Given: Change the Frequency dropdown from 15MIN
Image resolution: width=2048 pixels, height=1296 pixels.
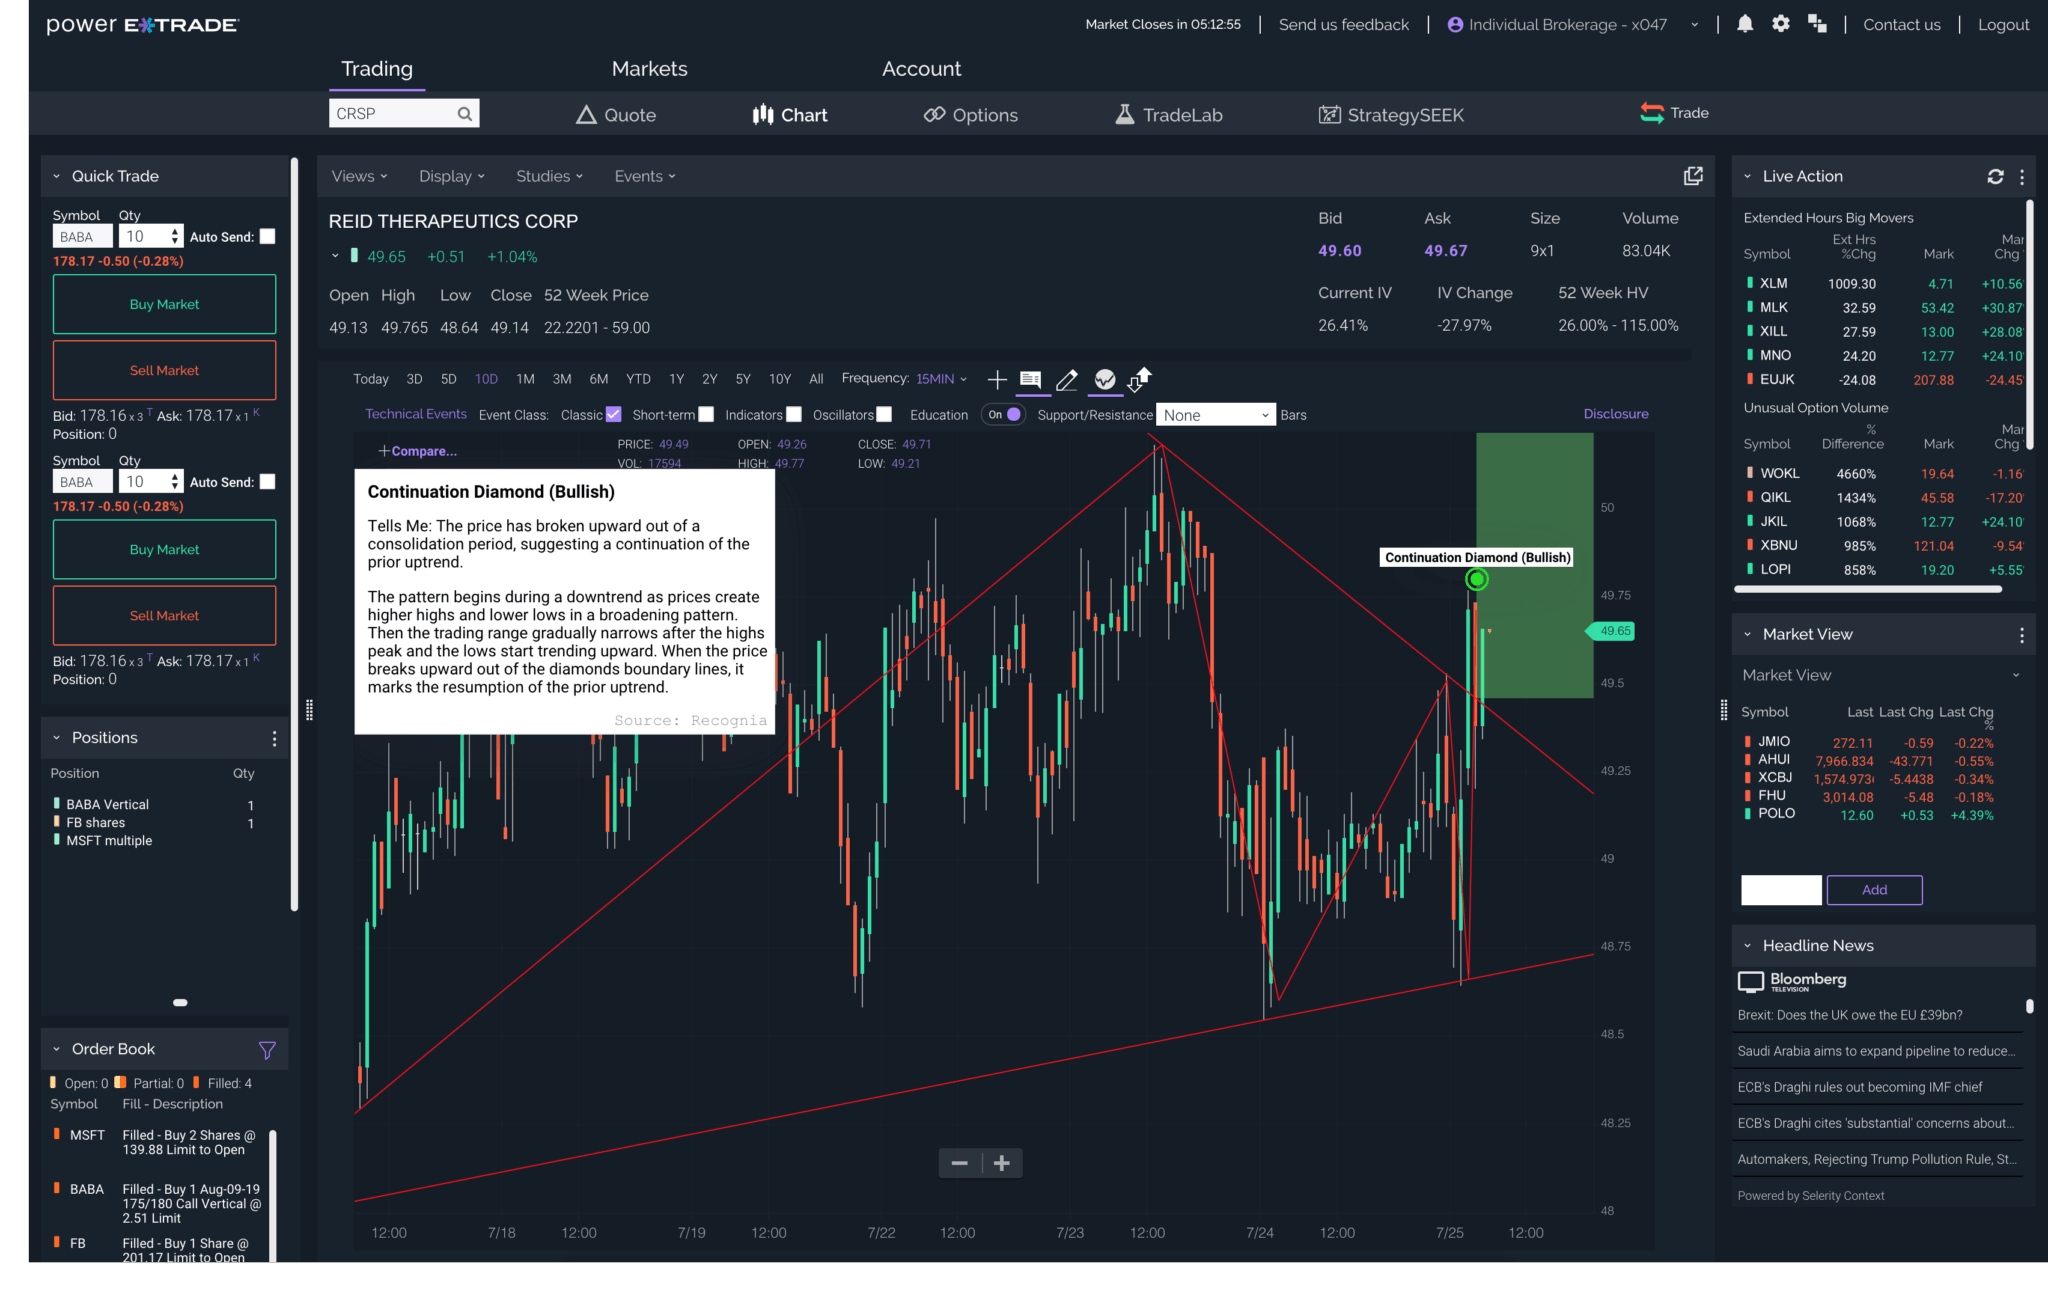Looking at the screenshot, I should pyautogui.click(x=938, y=378).
